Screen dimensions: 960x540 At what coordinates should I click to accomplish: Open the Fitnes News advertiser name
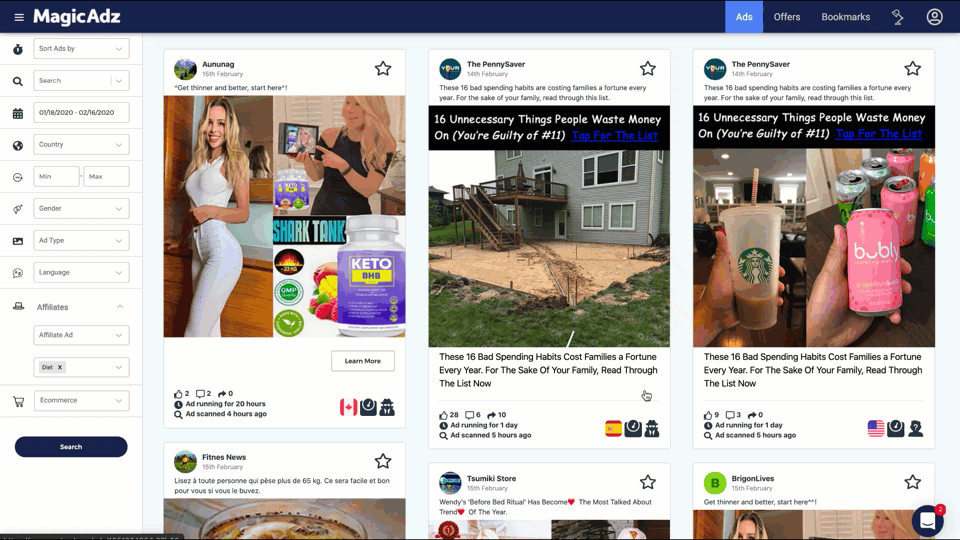224,457
